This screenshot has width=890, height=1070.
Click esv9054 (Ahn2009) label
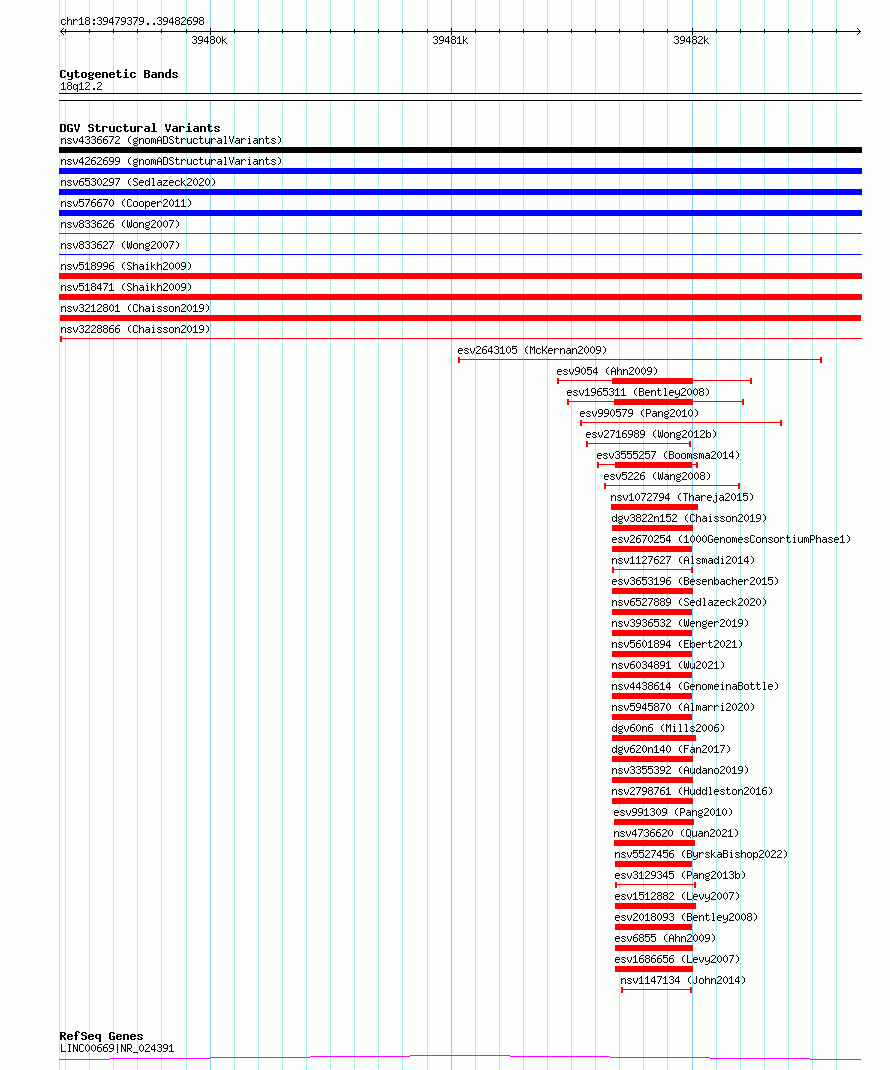pyautogui.click(x=607, y=371)
